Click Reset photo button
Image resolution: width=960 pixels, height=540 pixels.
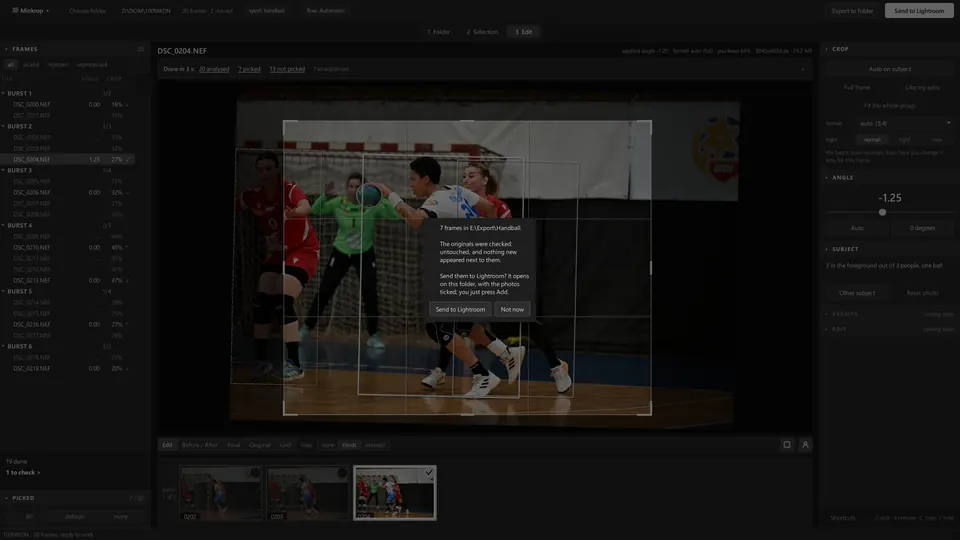click(922, 293)
